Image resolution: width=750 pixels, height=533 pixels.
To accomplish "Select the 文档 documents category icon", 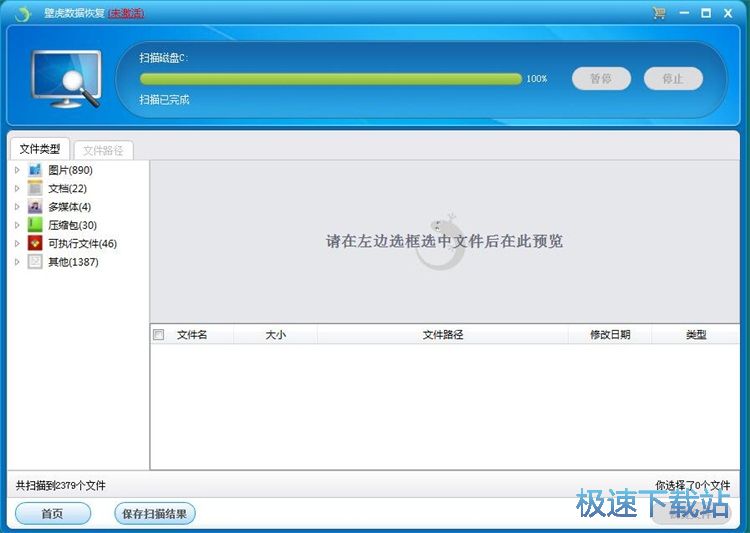I will pyautogui.click(x=35, y=188).
